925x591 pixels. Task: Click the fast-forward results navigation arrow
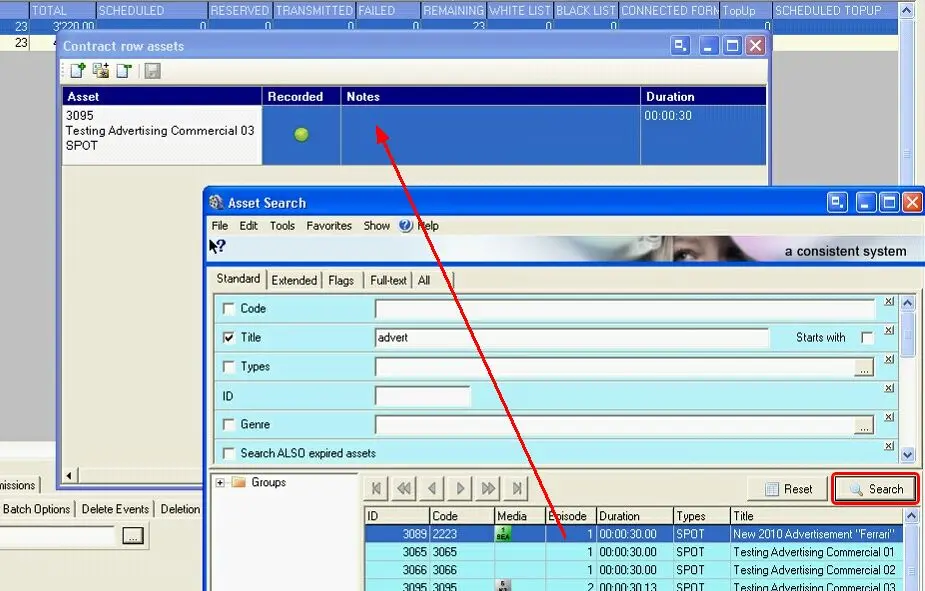point(489,489)
